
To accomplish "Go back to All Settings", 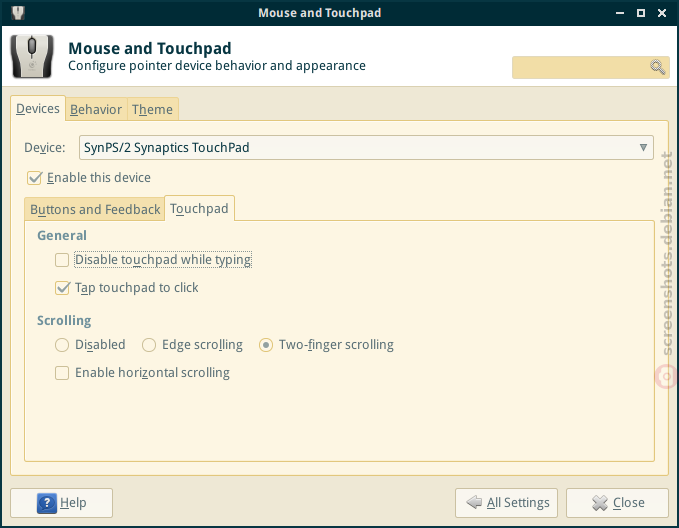I will [506, 503].
